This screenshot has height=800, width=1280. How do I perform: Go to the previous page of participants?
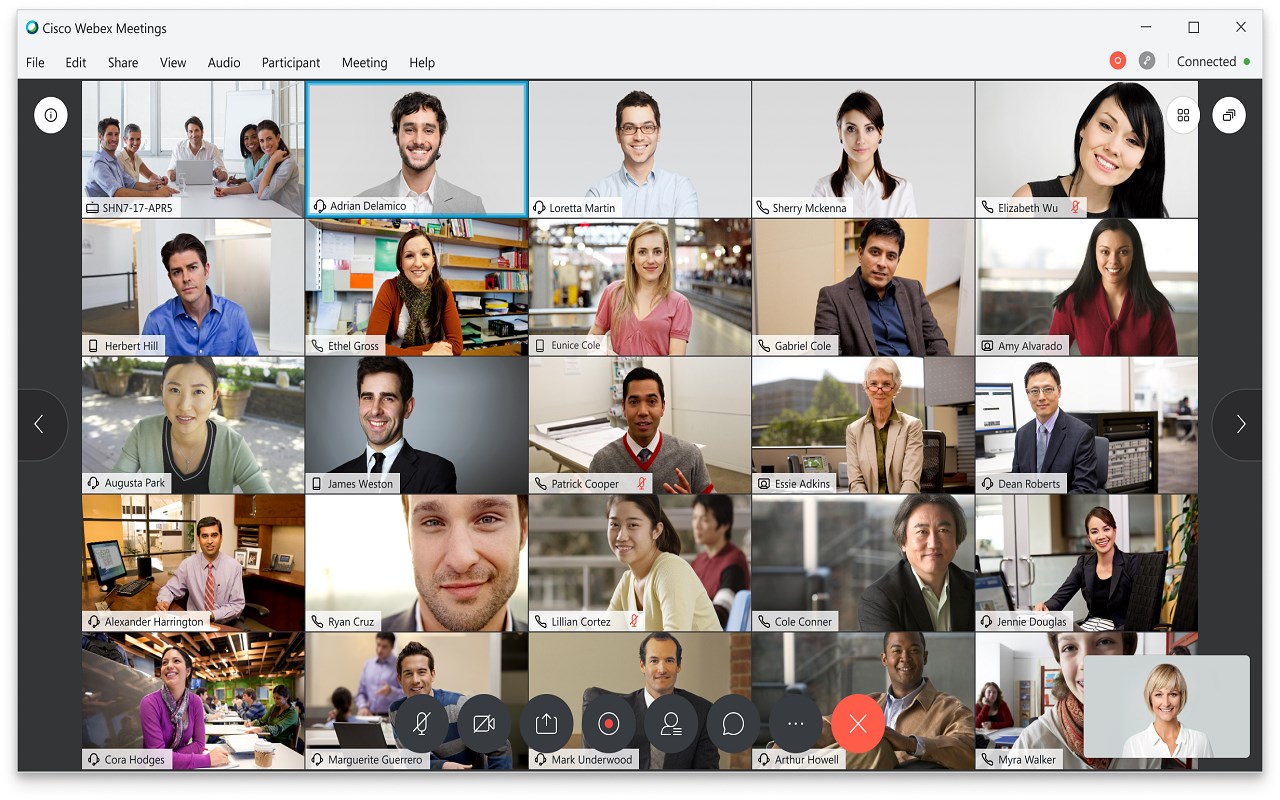[40, 425]
